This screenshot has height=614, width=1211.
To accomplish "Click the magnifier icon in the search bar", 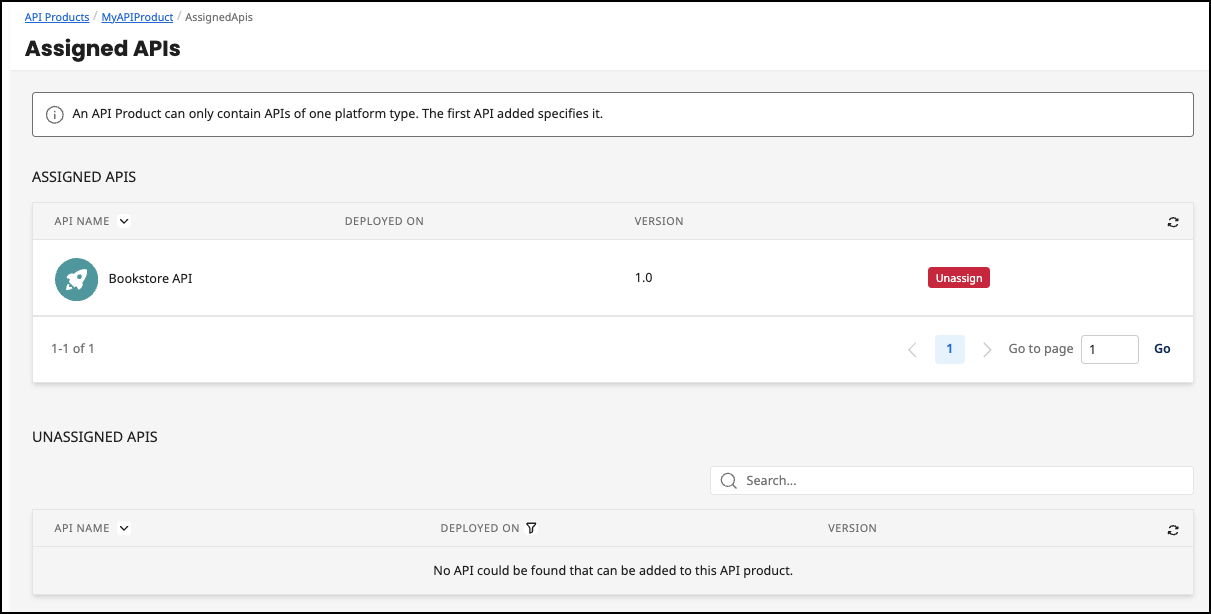I will (x=728, y=480).
